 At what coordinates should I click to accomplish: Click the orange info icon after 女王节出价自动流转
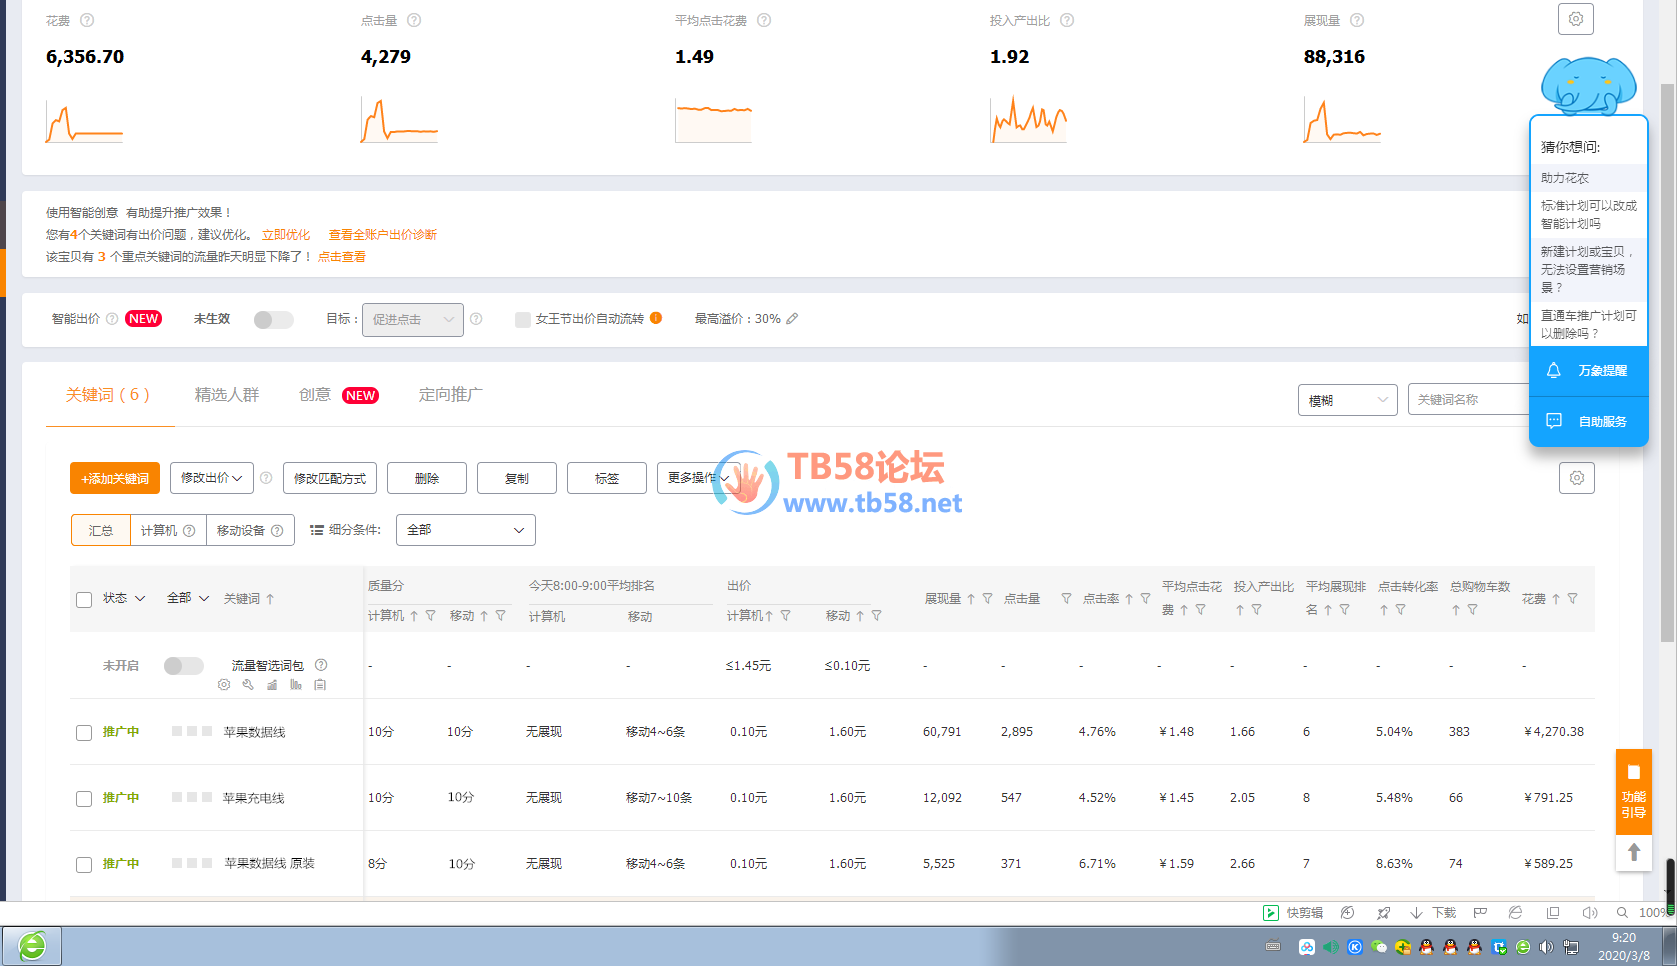pyautogui.click(x=656, y=318)
